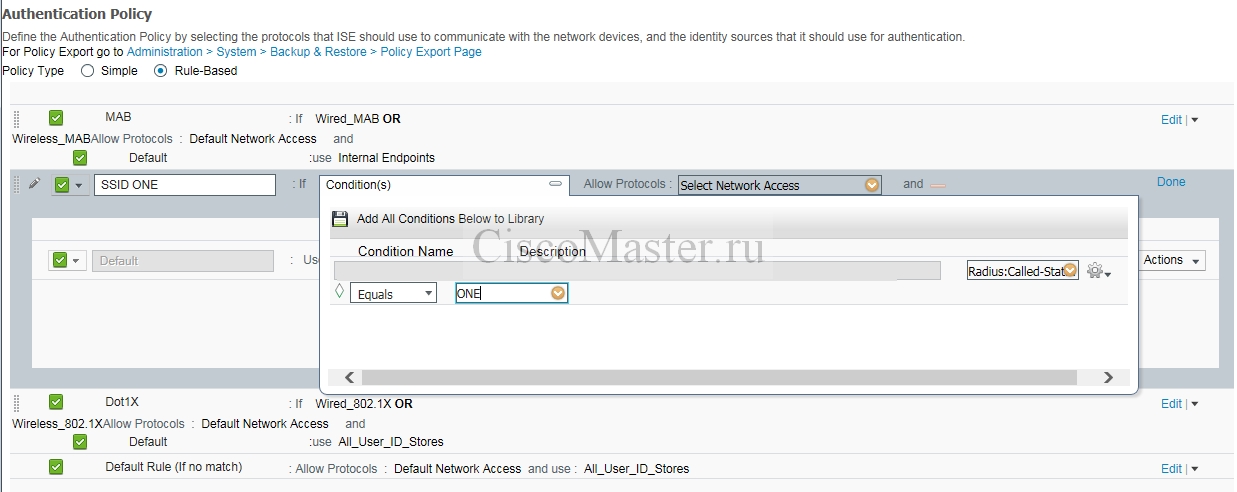Toggle the MAB rule status checkbox
This screenshot has width=1237, height=492.
(x=56, y=117)
